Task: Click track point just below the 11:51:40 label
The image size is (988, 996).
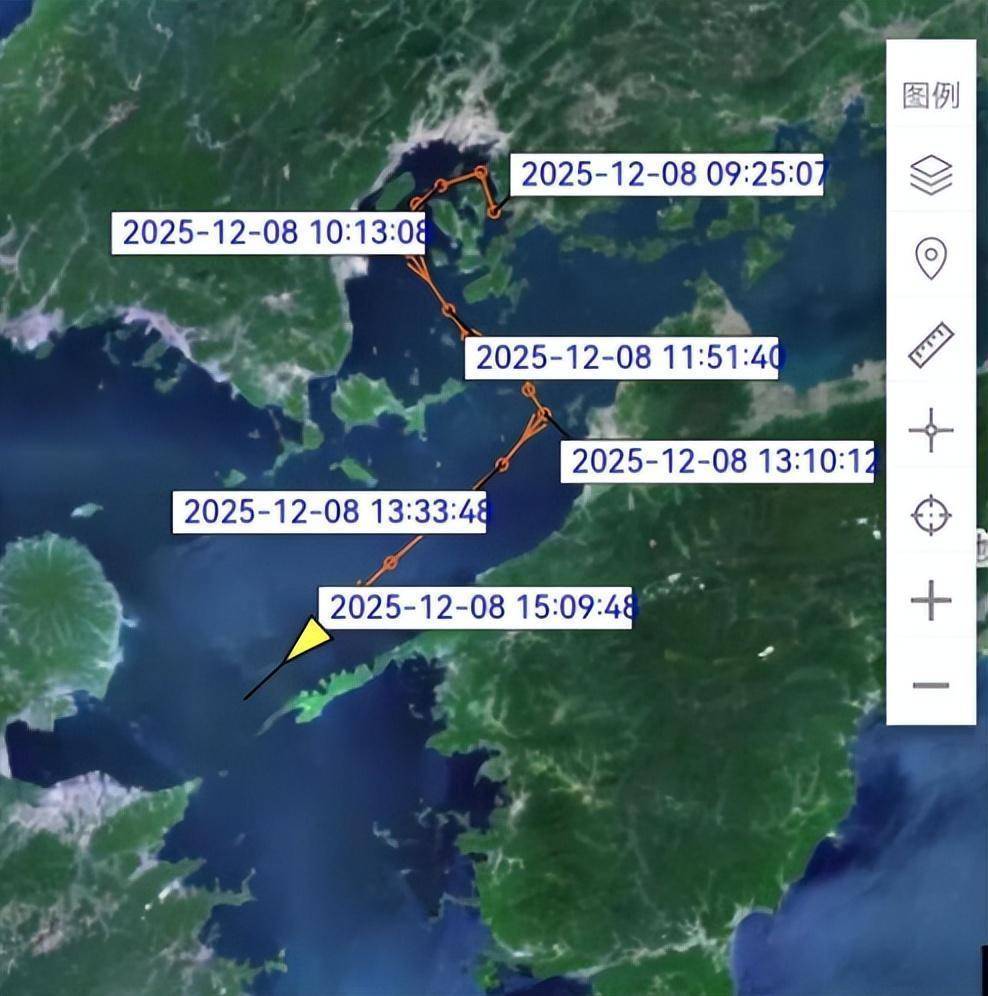Action: (x=529, y=390)
